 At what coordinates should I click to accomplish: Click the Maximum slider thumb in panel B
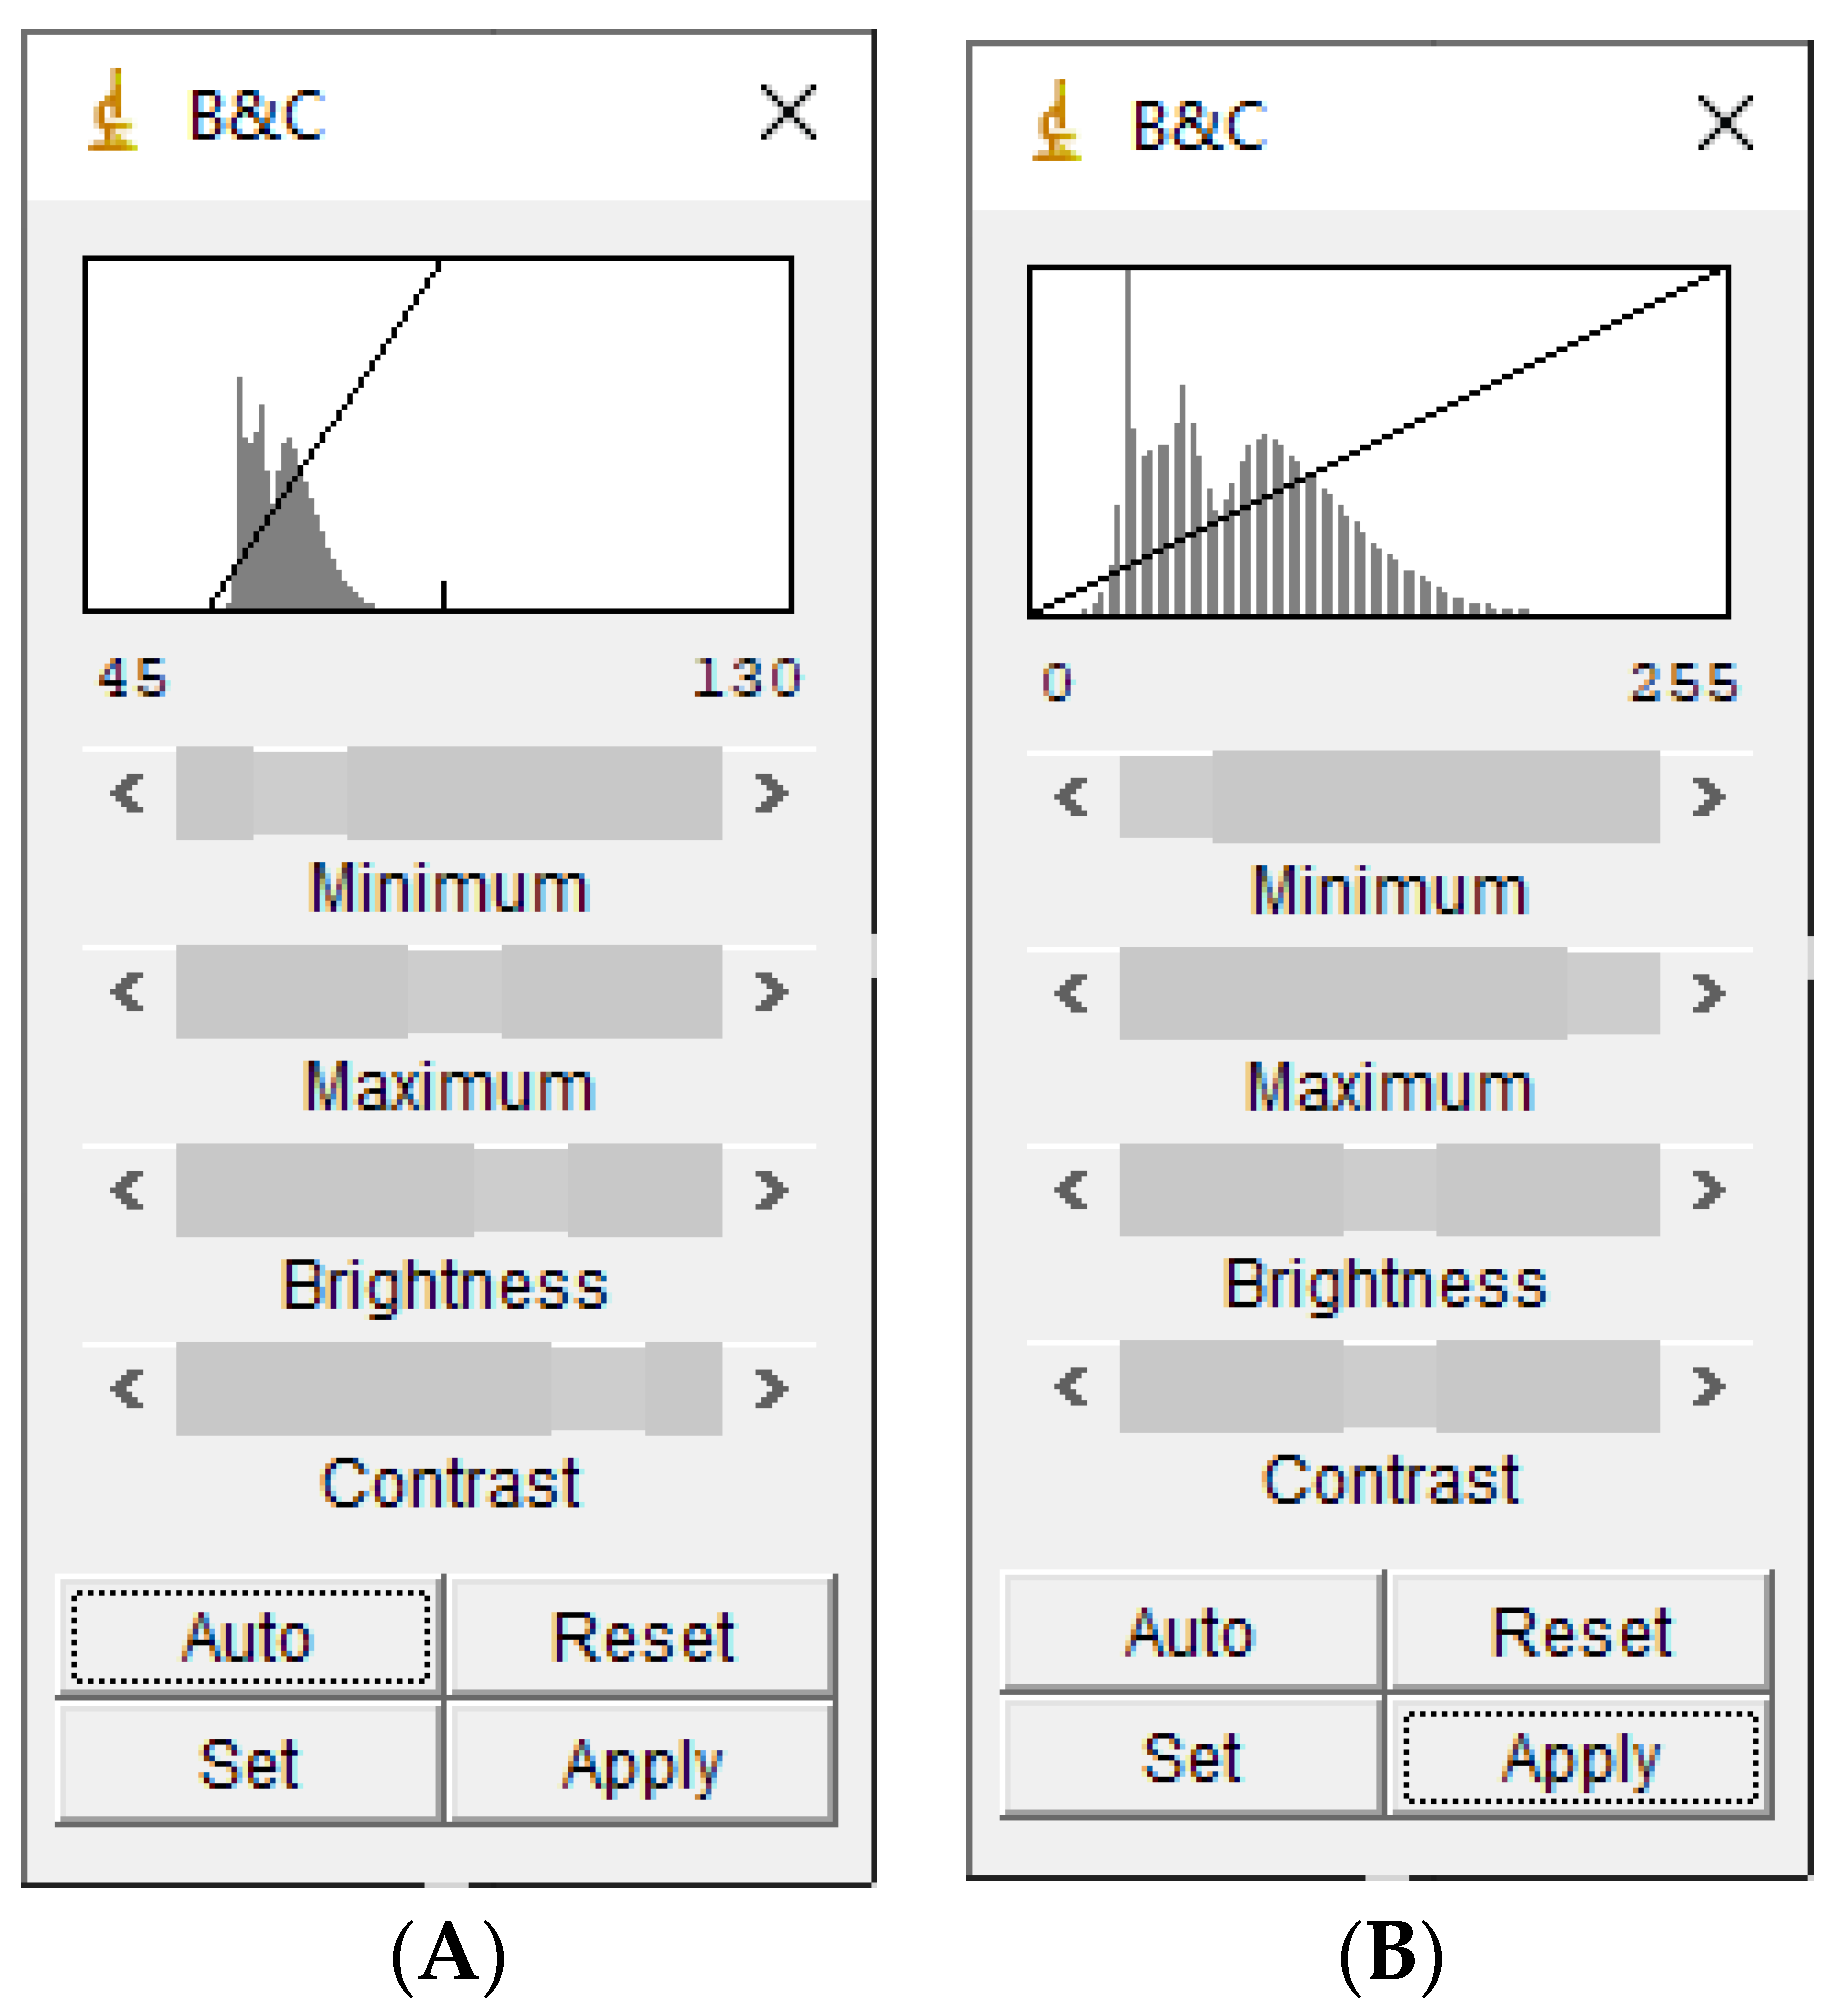[1612, 993]
